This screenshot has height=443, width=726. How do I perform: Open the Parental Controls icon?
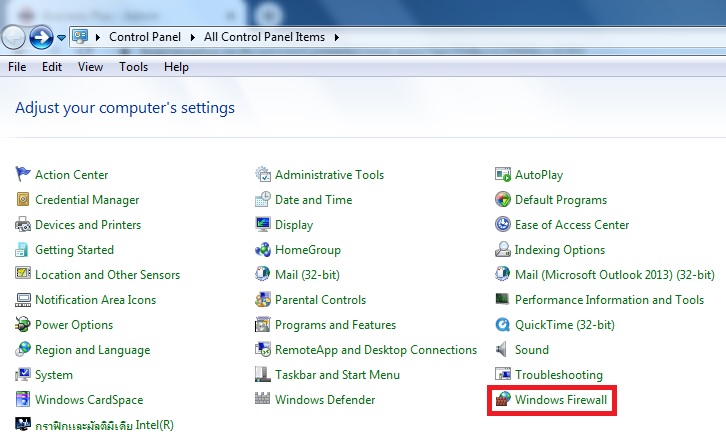coord(263,299)
